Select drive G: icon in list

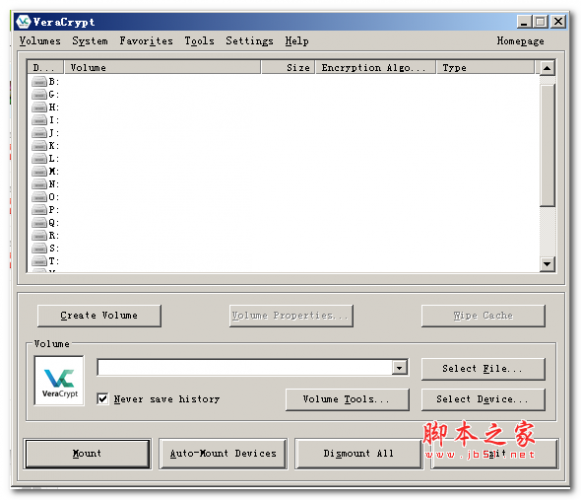tap(39, 94)
